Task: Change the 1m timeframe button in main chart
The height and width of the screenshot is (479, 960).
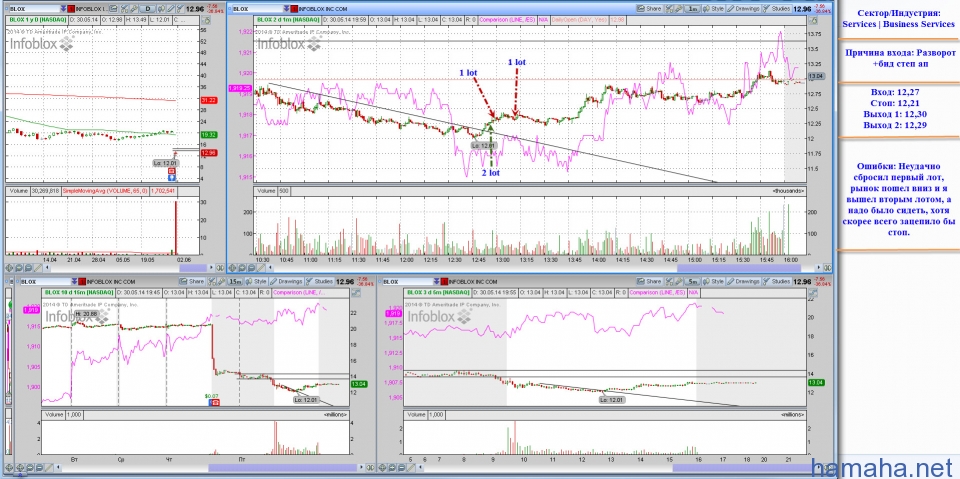Action: 692,9
